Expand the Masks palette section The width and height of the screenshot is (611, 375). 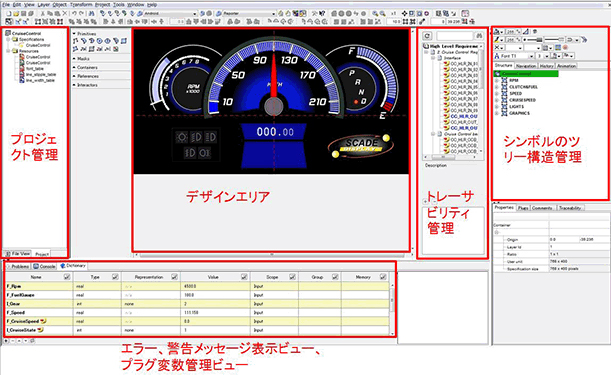(74, 58)
